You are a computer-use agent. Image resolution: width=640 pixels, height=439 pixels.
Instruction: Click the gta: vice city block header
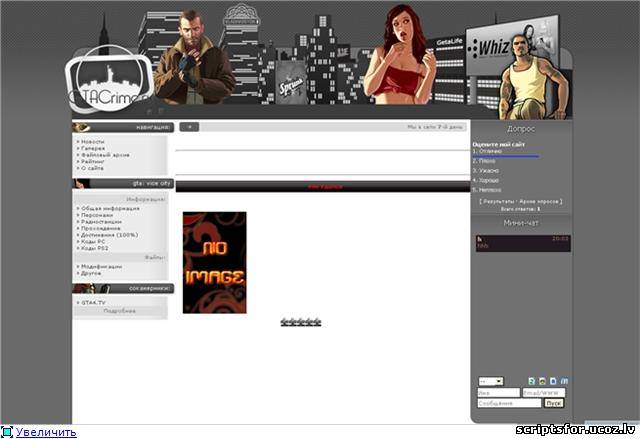point(123,184)
